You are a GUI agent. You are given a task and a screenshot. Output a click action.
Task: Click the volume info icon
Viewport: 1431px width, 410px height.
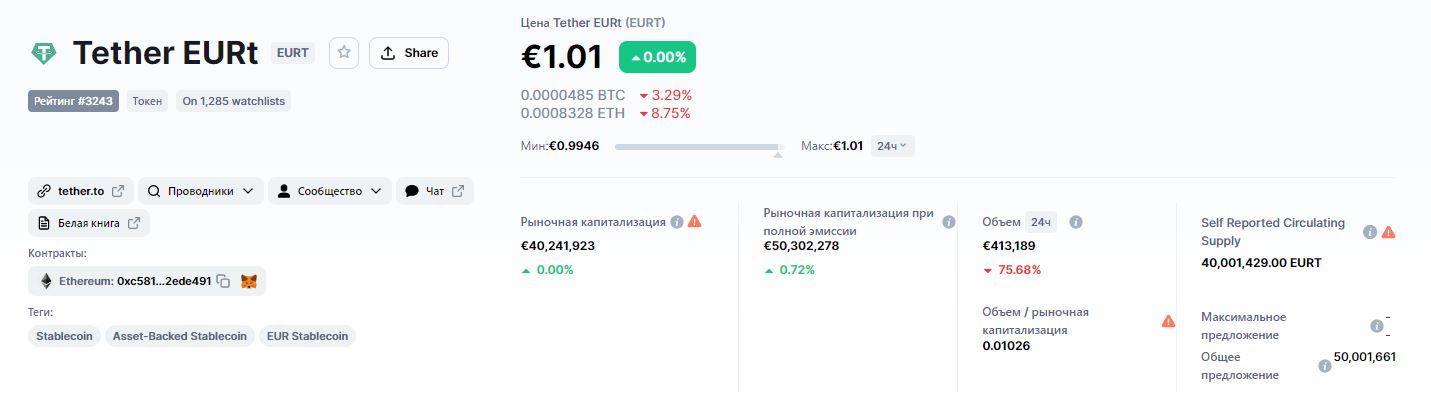click(x=1076, y=222)
